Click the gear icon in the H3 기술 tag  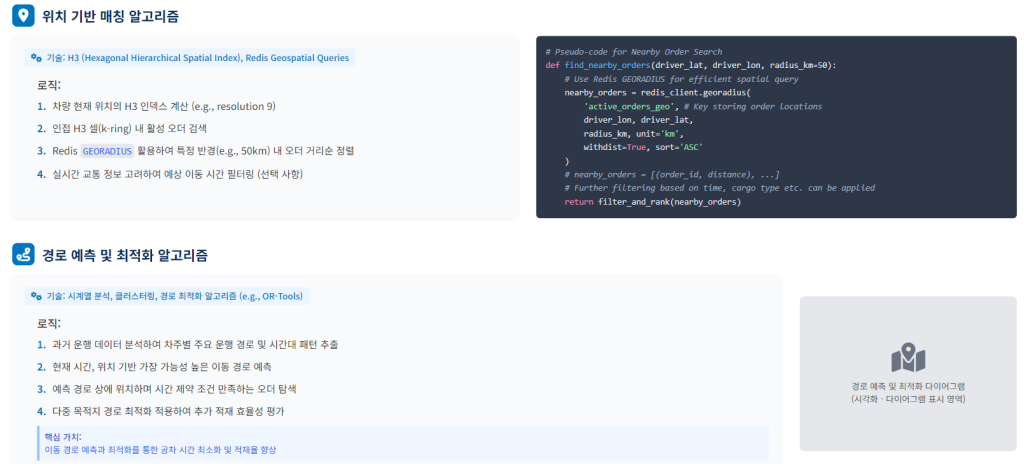click(36, 58)
